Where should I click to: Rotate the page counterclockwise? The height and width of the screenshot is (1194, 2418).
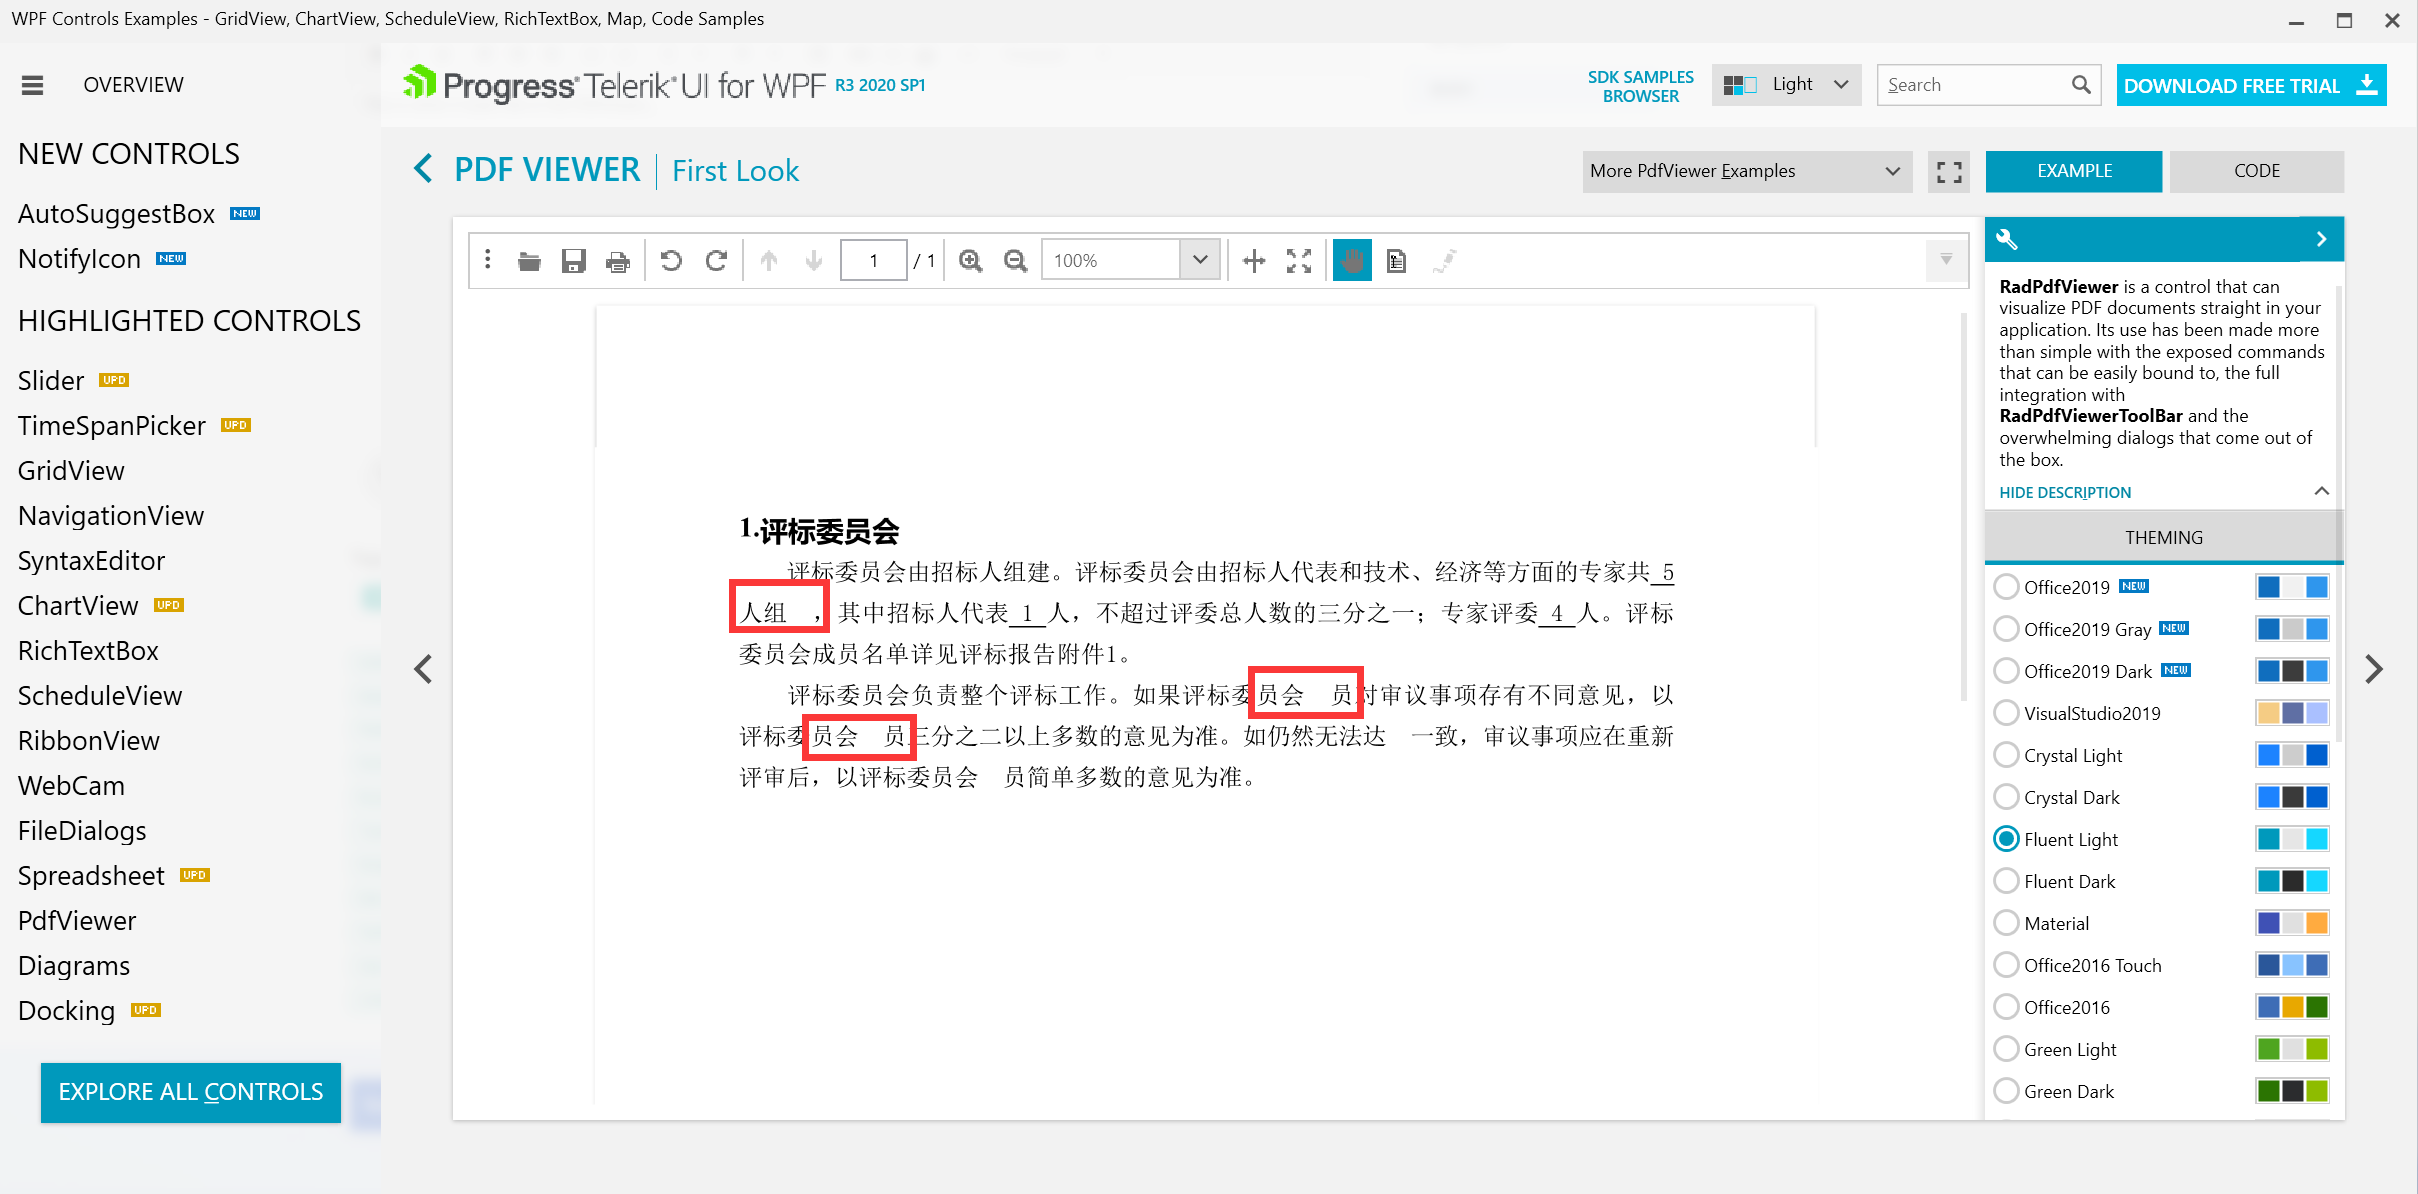tap(671, 261)
